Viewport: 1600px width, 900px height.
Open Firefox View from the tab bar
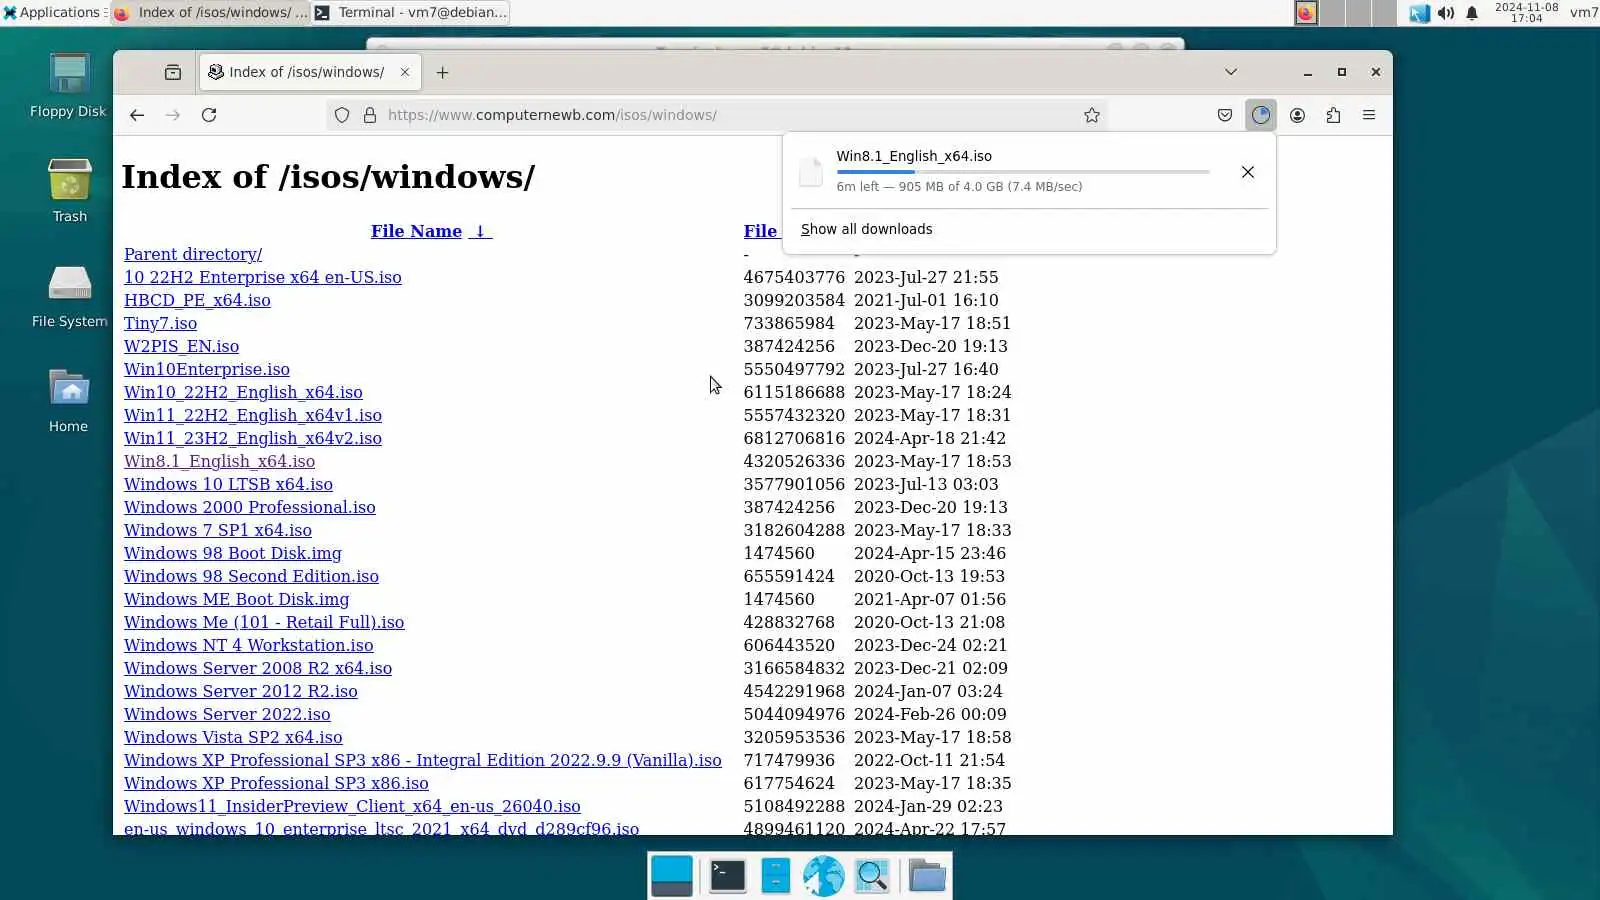(x=173, y=72)
